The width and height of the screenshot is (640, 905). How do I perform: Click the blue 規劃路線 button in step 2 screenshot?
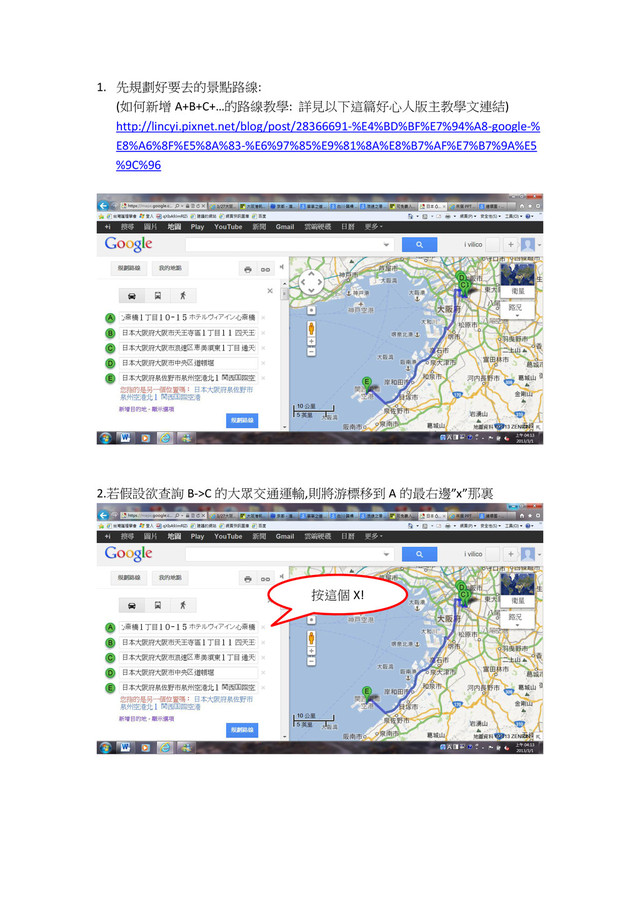click(x=242, y=730)
